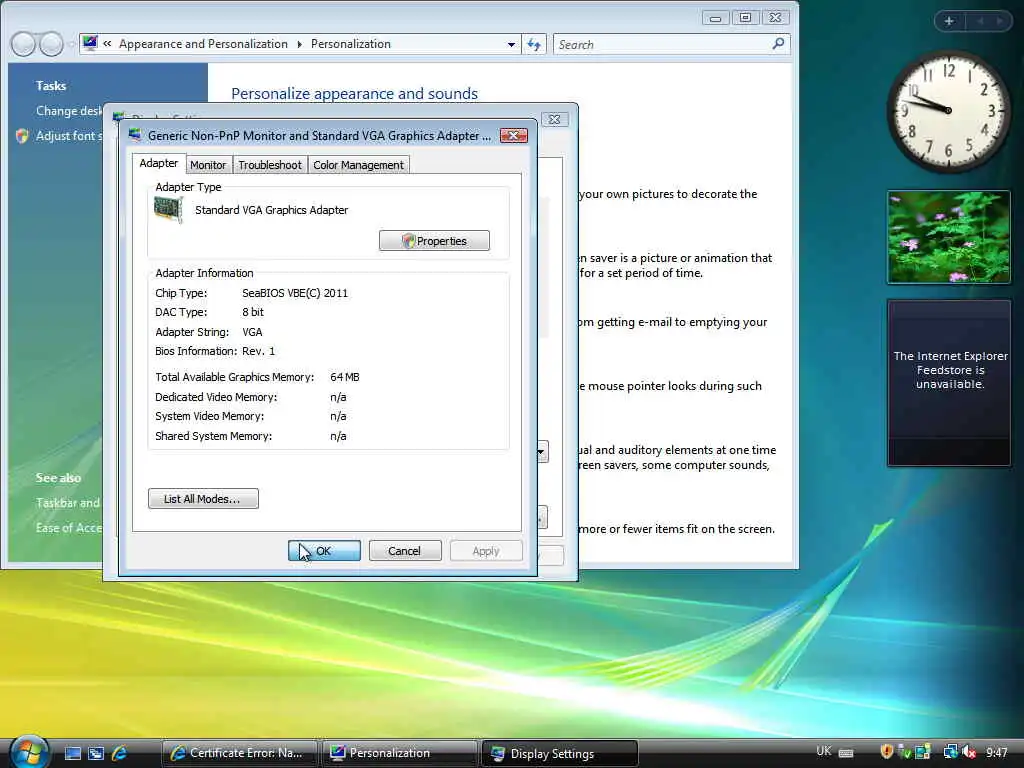Click the search magnifier icon
Image resolution: width=1024 pixels, height=768 pixels.
point(778,44)
